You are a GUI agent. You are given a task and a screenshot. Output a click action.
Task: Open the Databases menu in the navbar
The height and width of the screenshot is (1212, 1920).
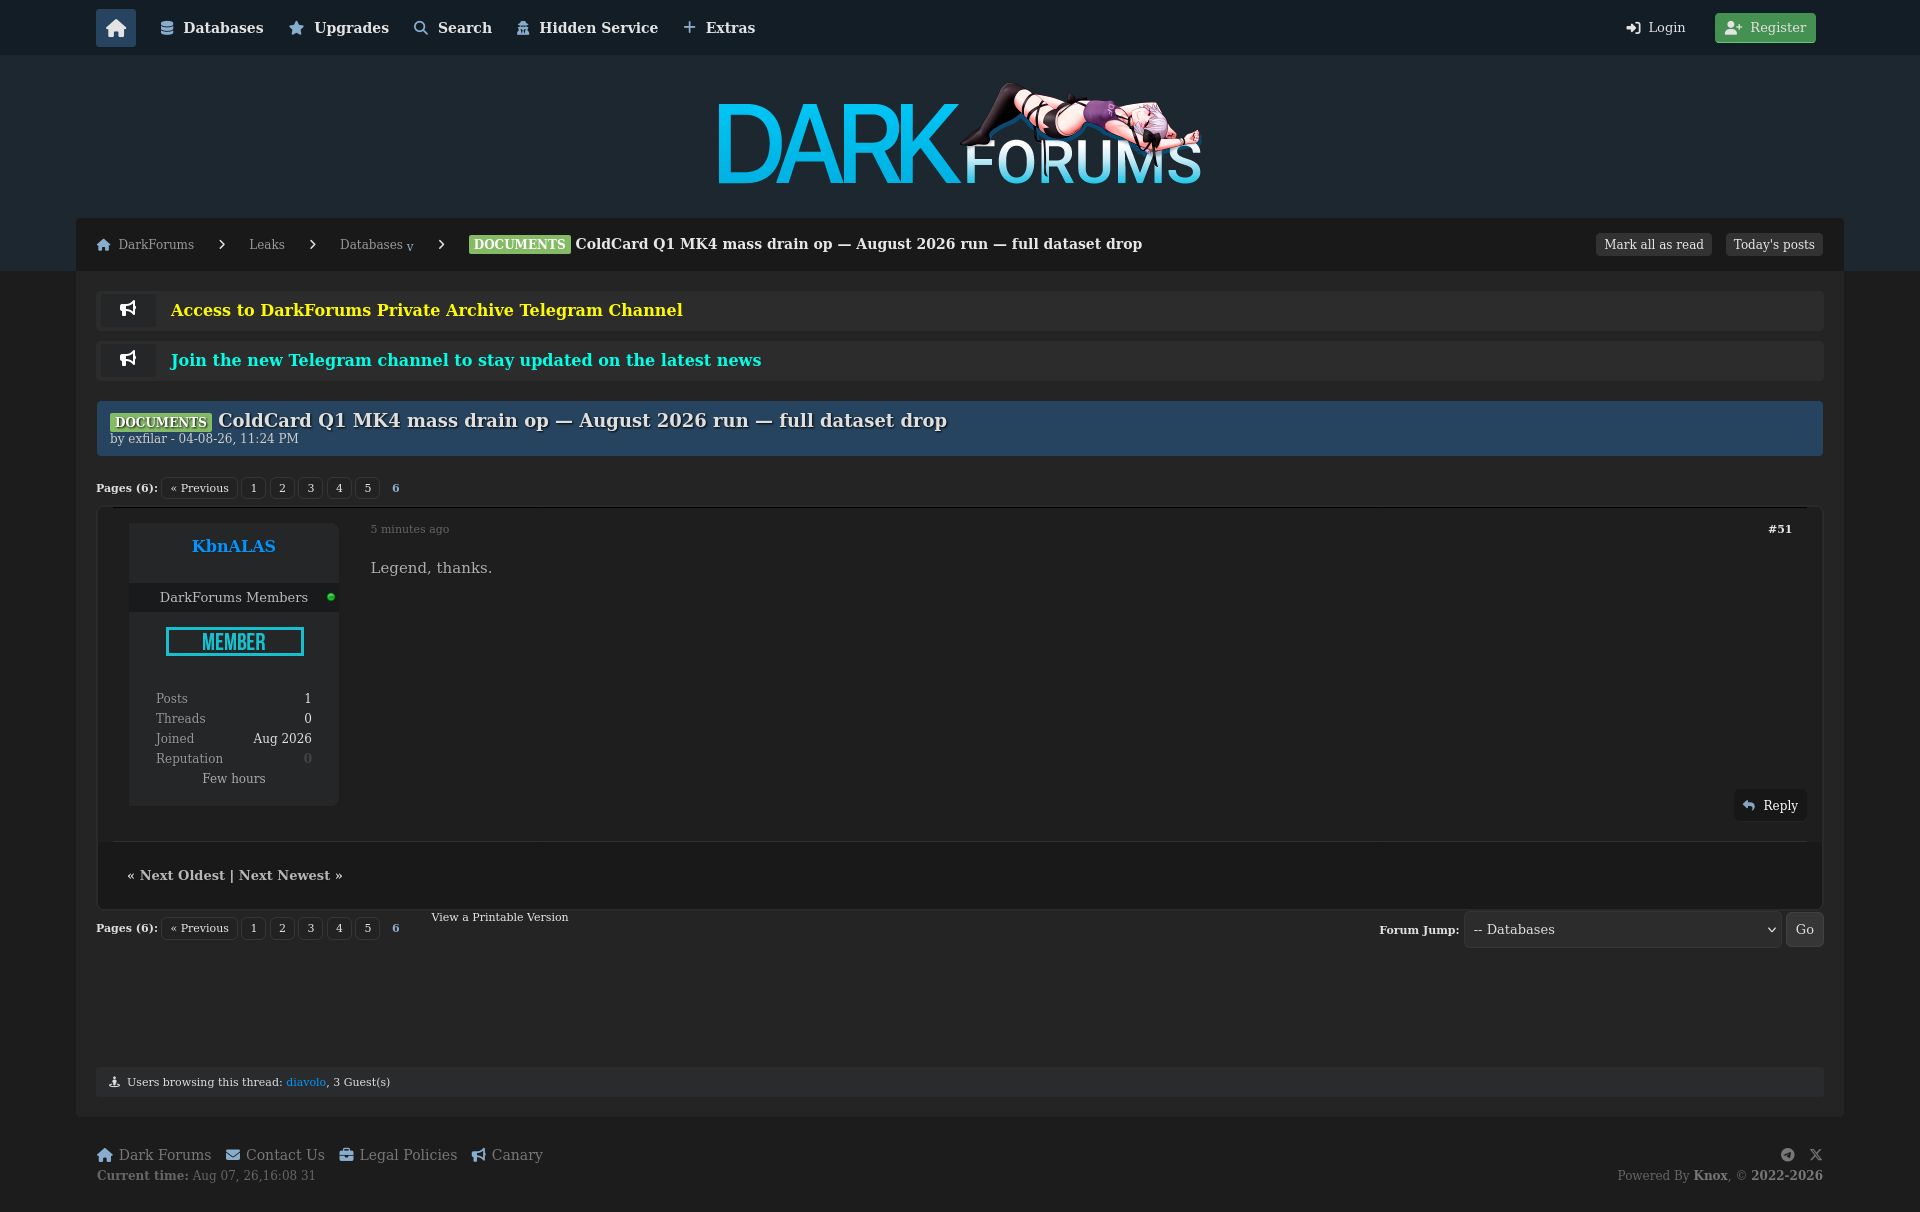(212, 28)
